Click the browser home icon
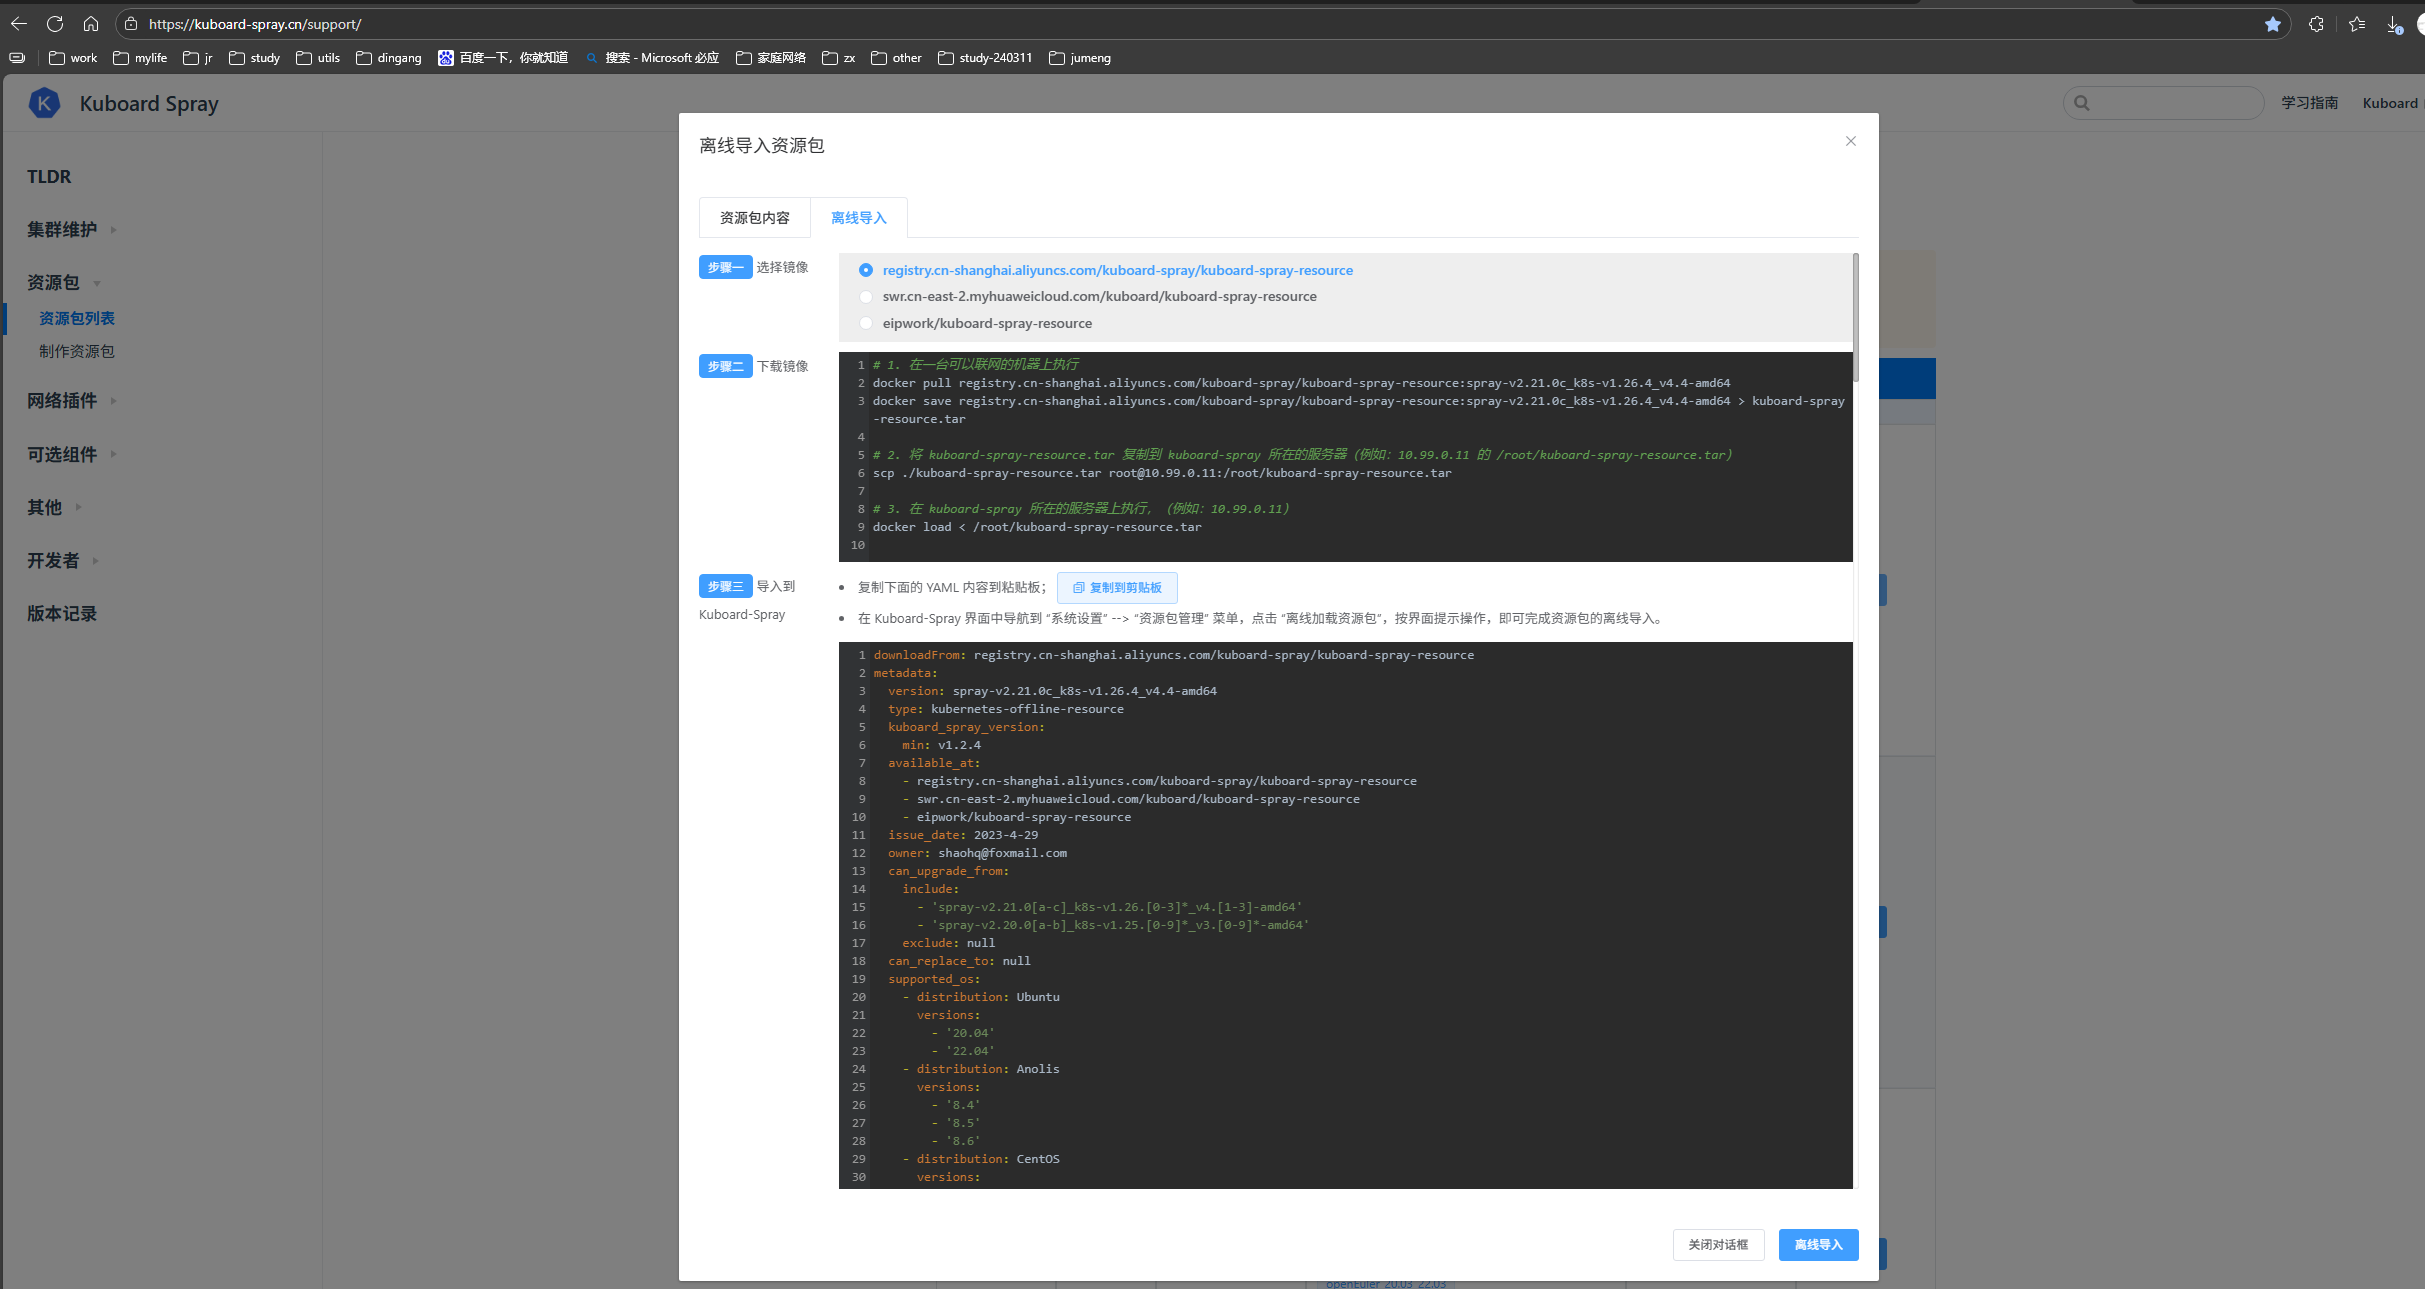Viewport: 2425px width, 1289px height. point(91,23)
